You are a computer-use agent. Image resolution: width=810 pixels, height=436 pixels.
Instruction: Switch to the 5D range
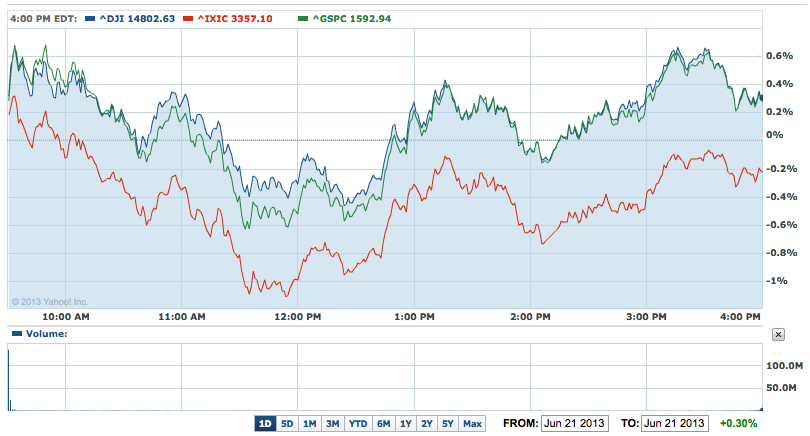pyautogui.click(x=287, y=423)
